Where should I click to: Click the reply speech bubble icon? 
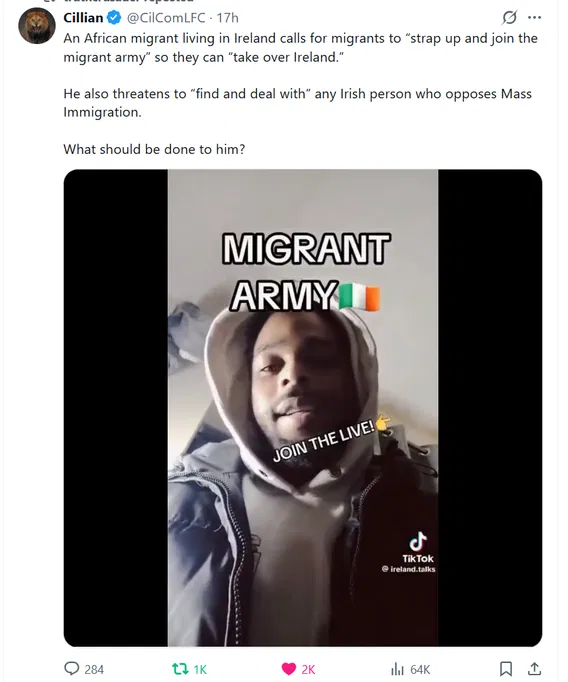[72, 668]
